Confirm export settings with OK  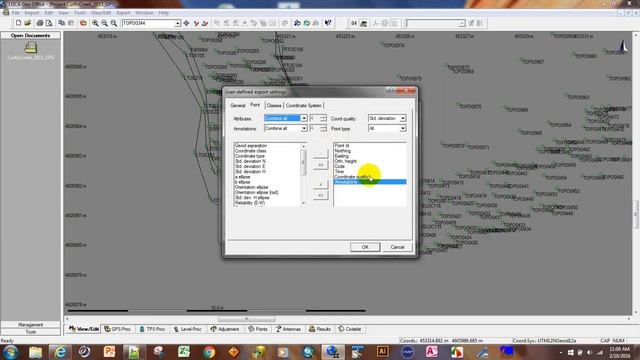point(365,247)
